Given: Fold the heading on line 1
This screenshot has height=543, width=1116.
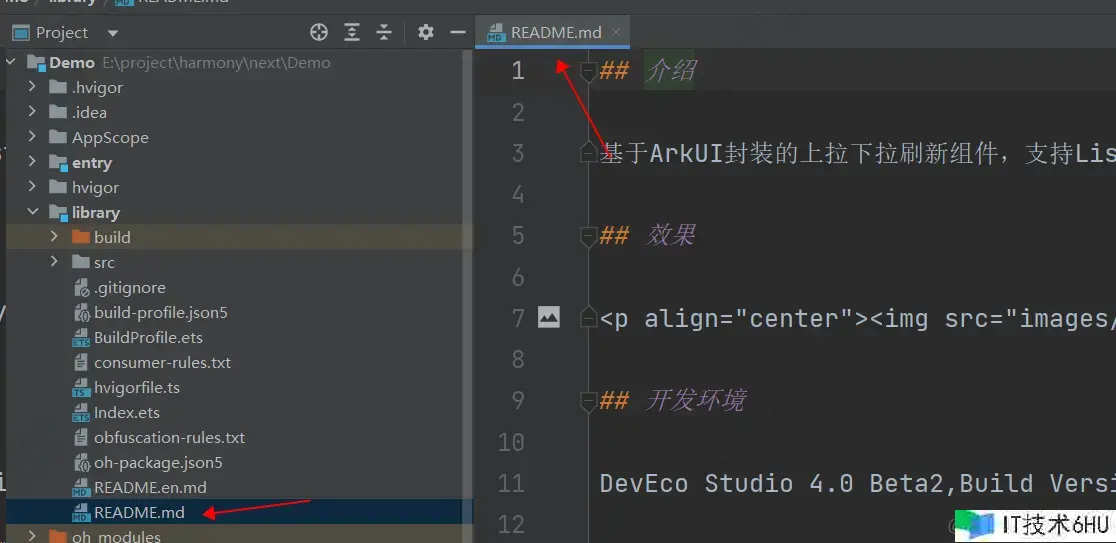Looking at the screenshot, I should point(588,71).
